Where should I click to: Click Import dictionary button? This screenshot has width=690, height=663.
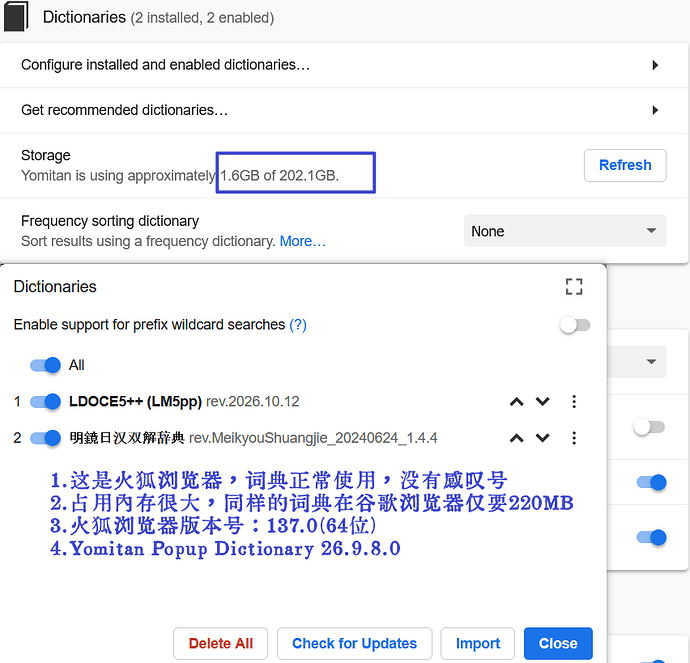[477, 644]
